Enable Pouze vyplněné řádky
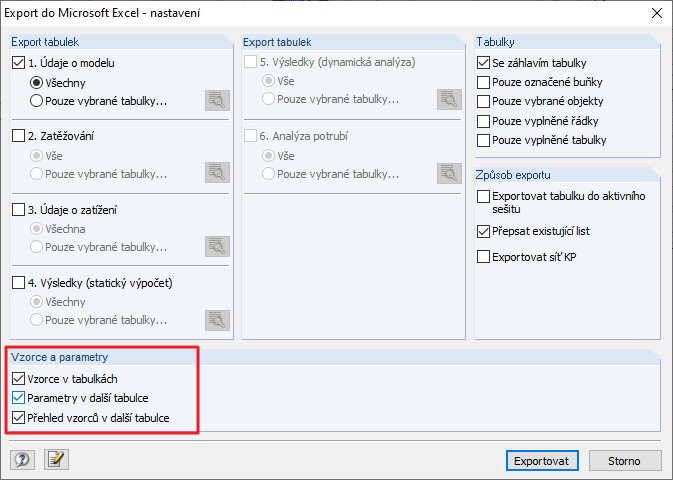Image resolution: width=673 pixels, height=480 pixels. (483, 121)
